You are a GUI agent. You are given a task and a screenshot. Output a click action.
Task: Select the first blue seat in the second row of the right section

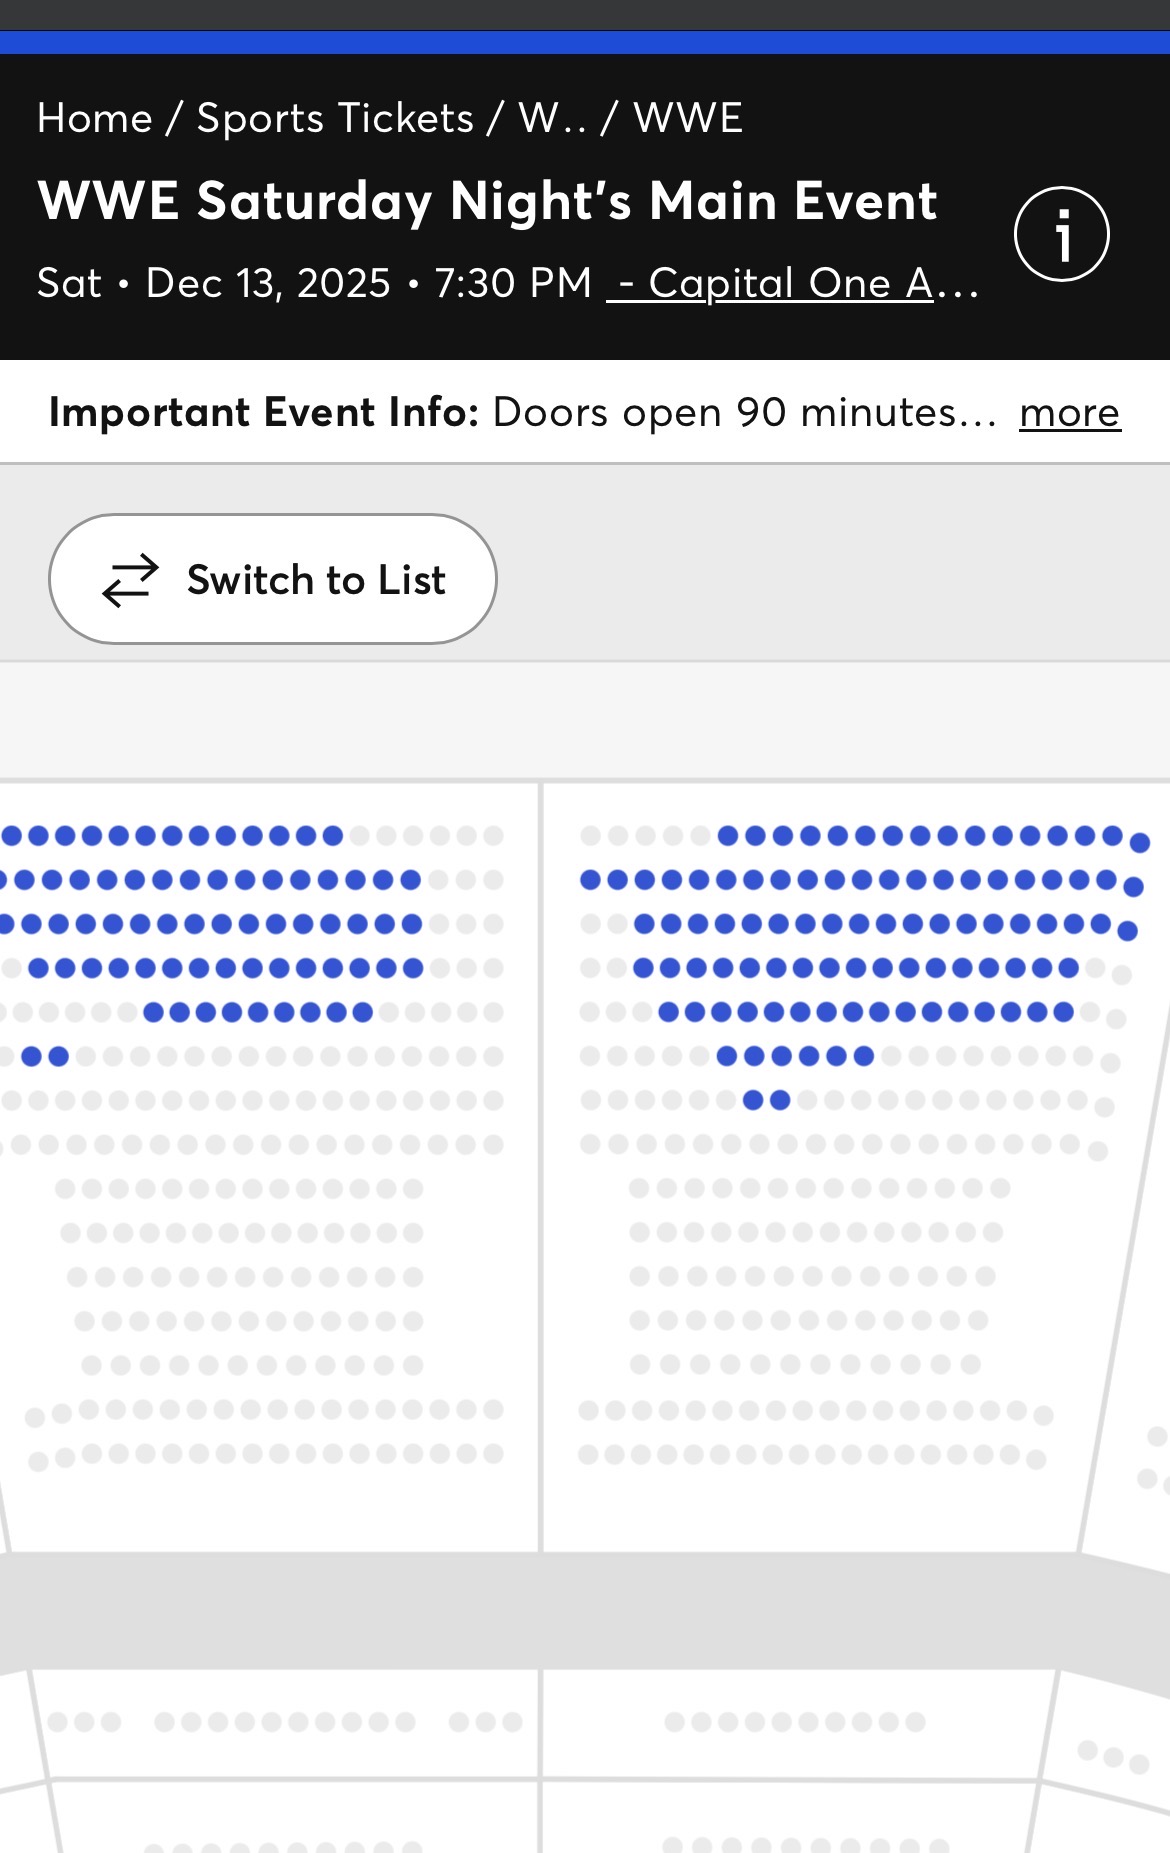pos(590,880)
